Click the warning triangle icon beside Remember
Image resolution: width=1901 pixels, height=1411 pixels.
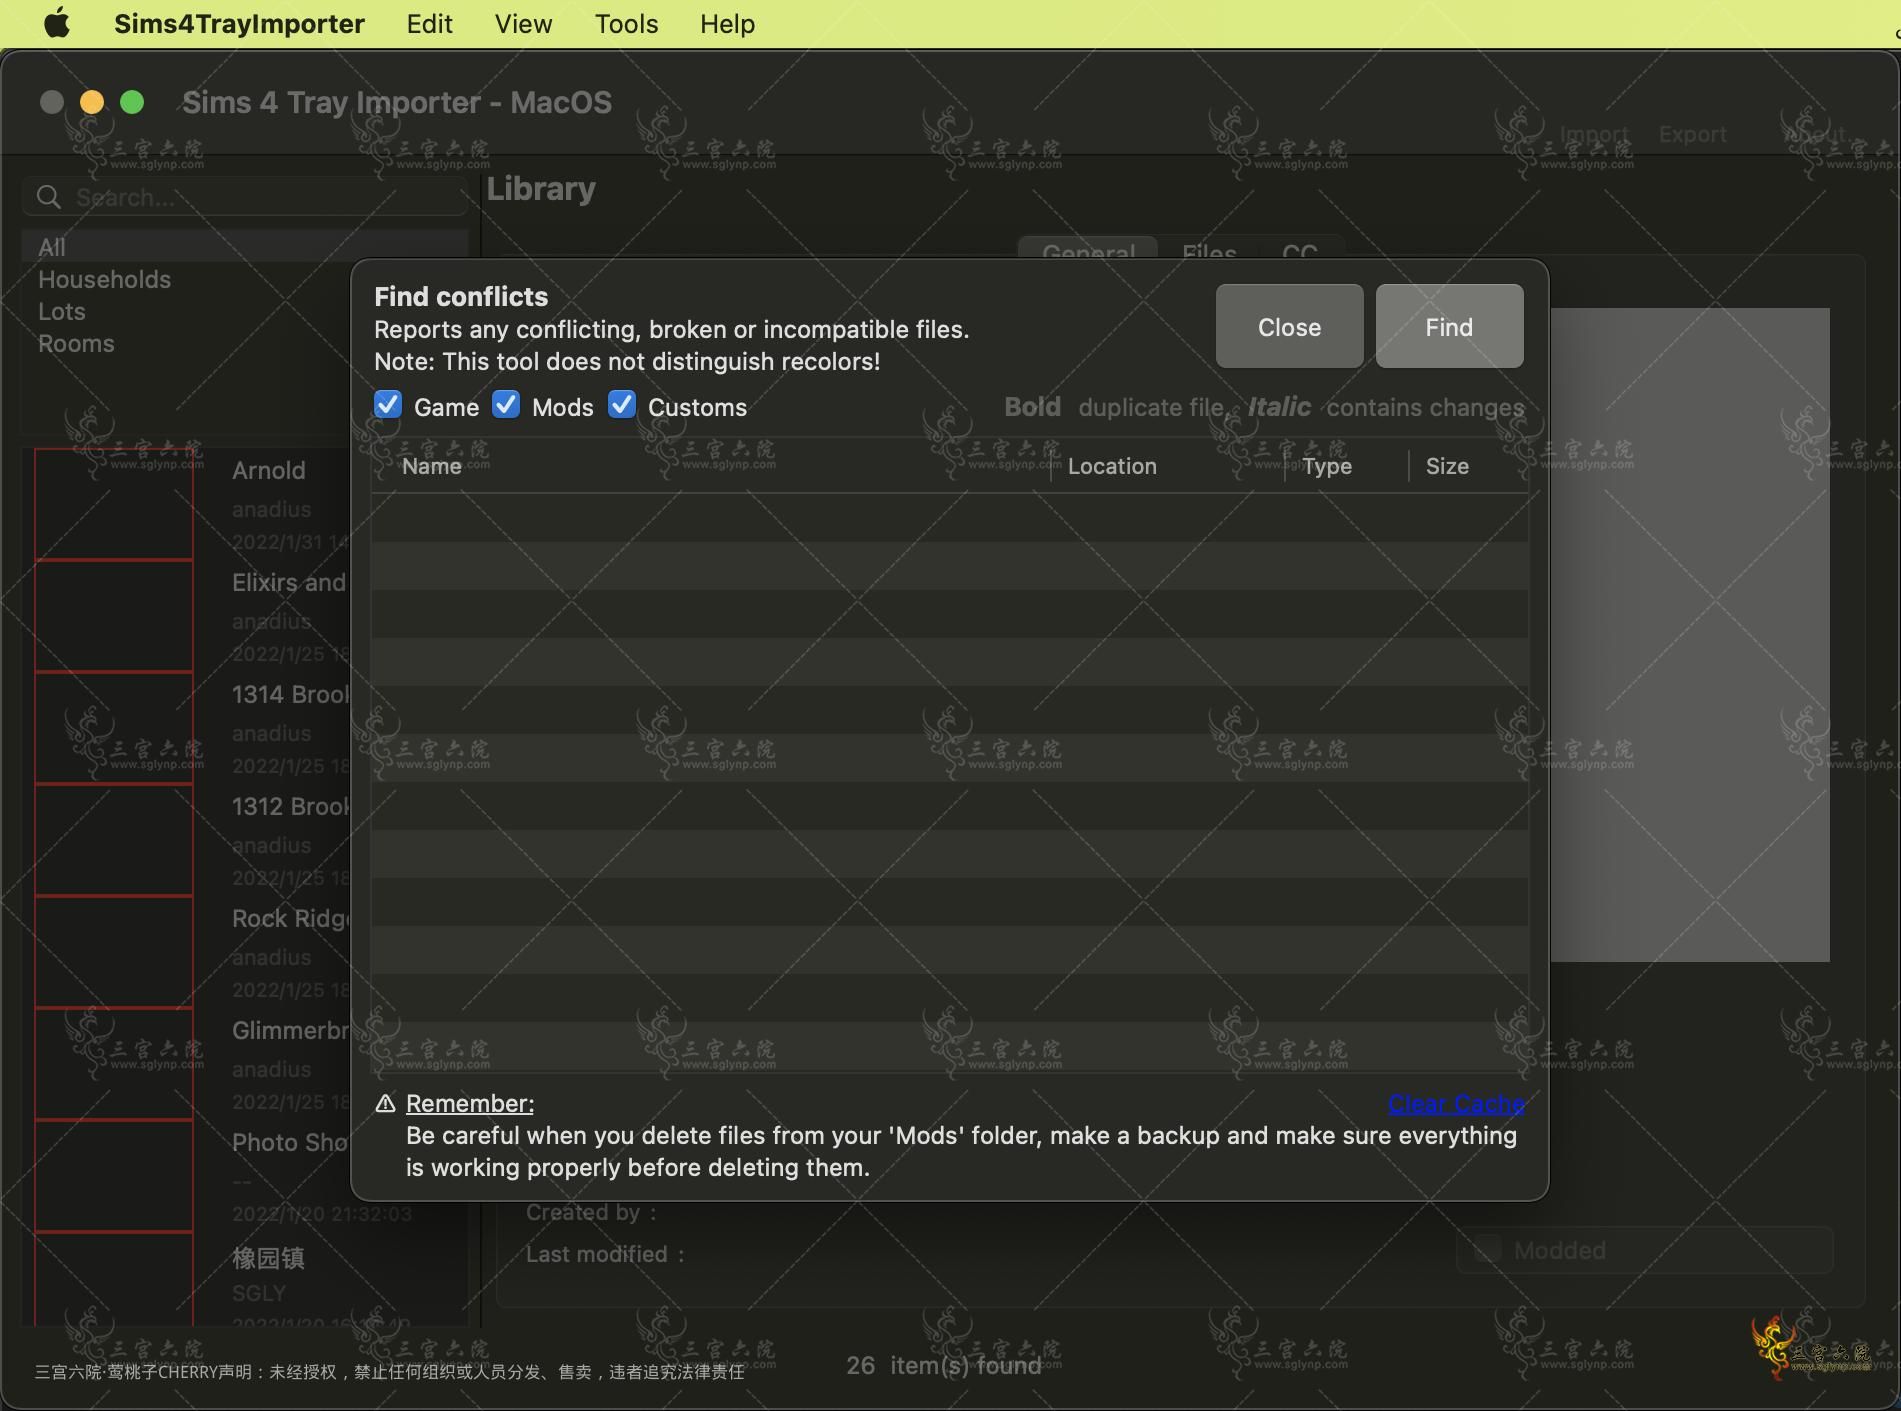[385, 1104]
